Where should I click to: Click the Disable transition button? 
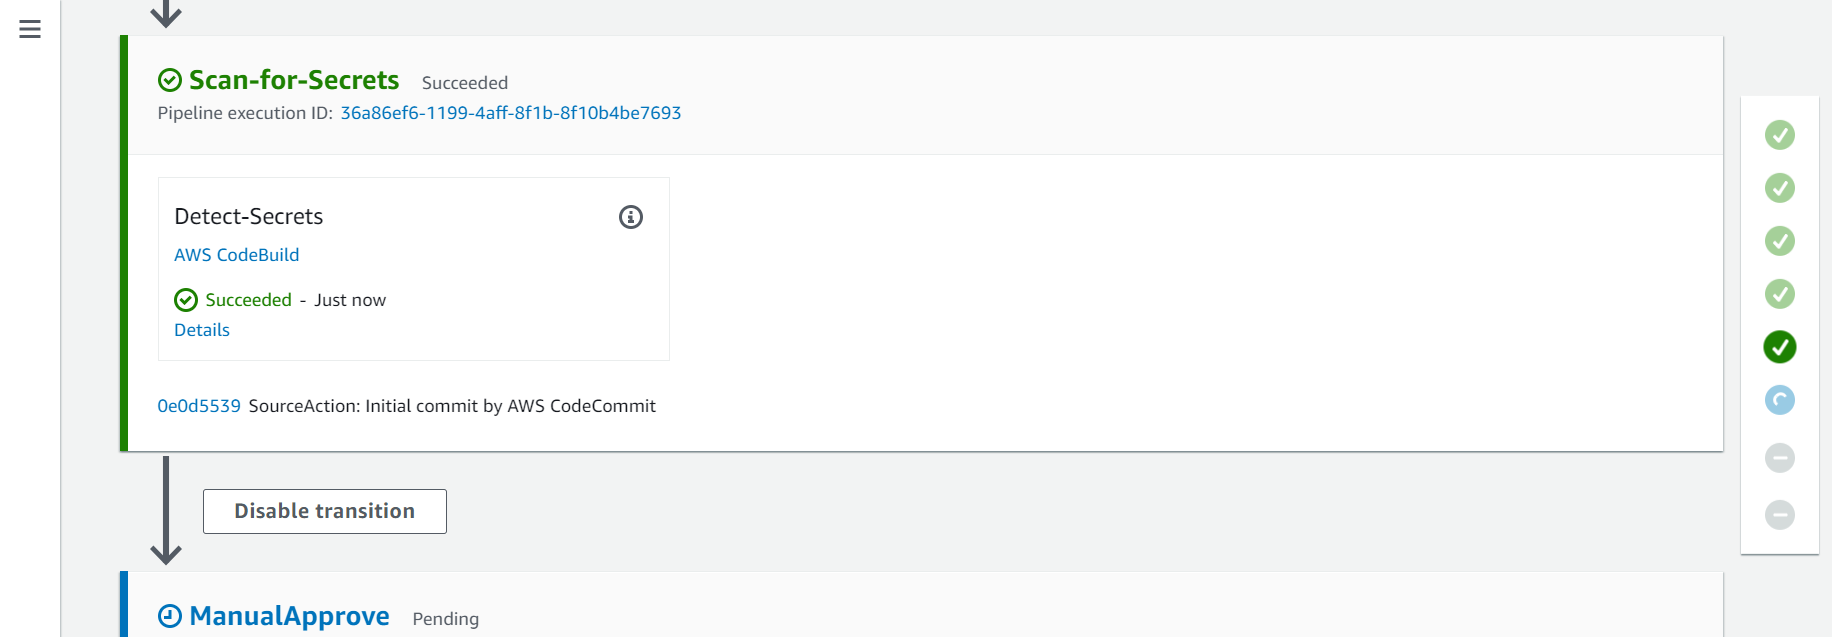pos(325,511)
